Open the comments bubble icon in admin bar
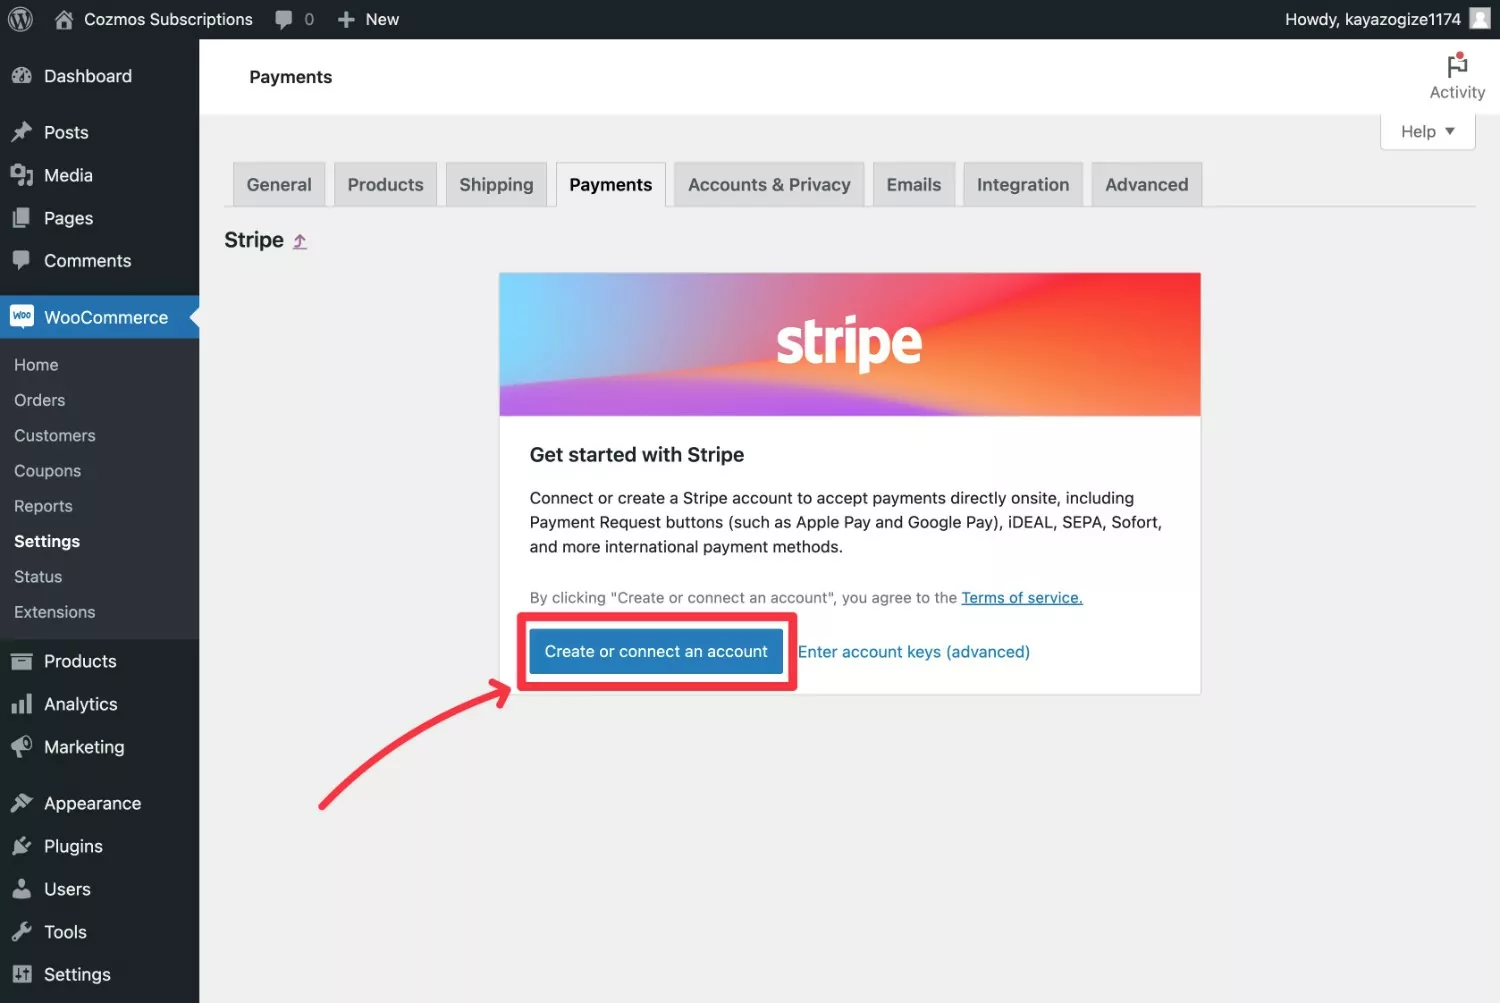Screen dimensions: 1500x1003 [284, 19]
